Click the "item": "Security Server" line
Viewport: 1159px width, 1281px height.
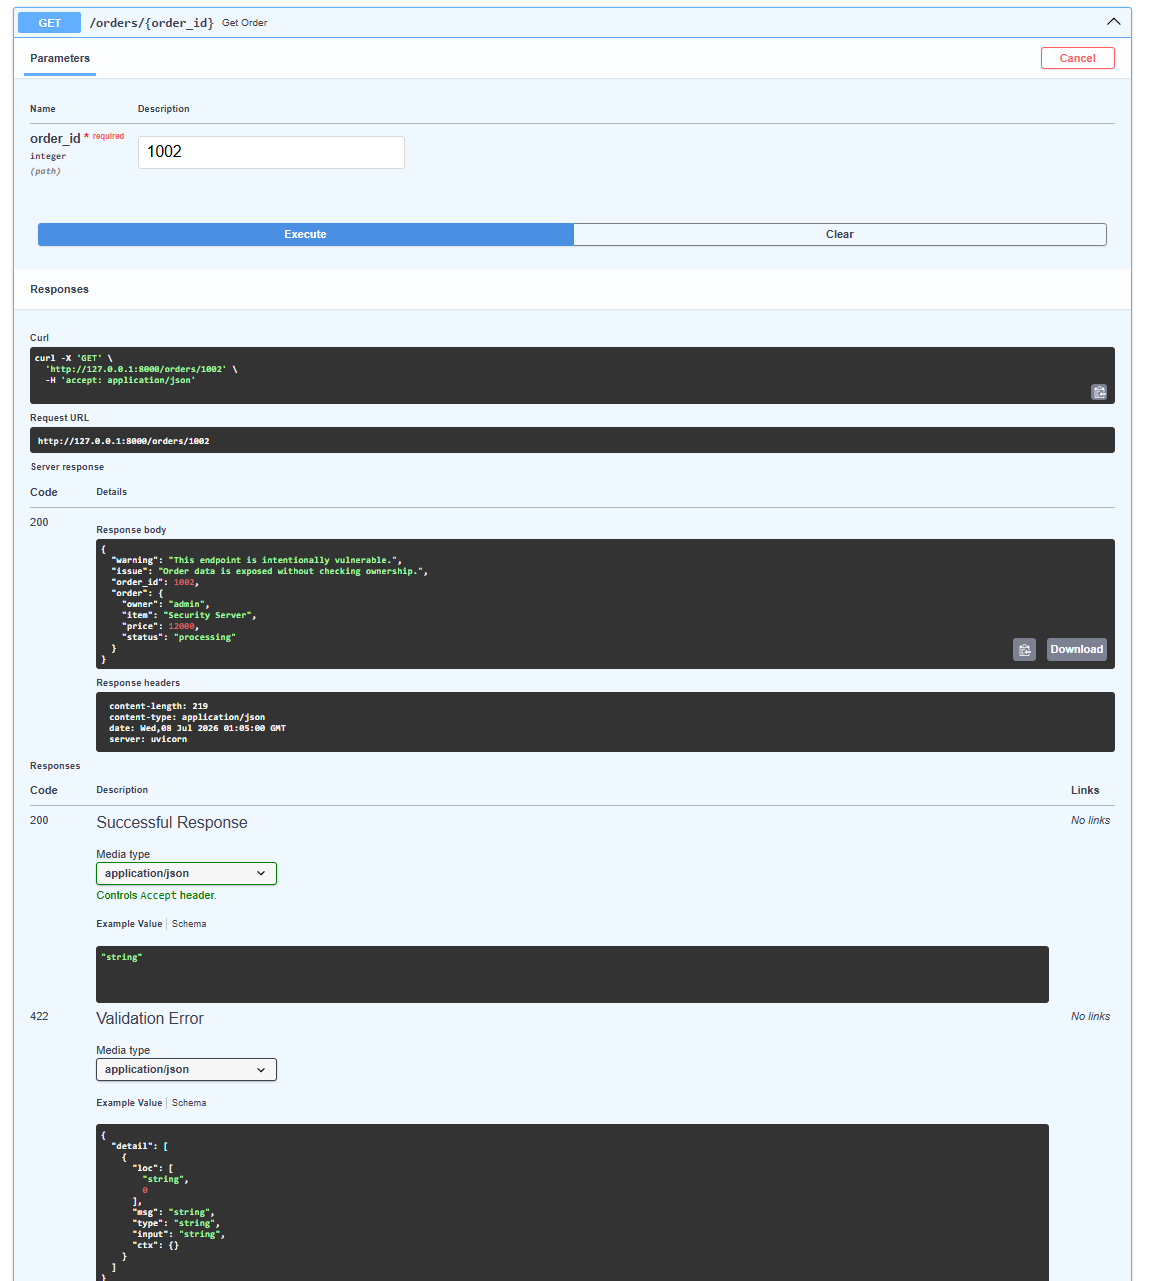189,615
